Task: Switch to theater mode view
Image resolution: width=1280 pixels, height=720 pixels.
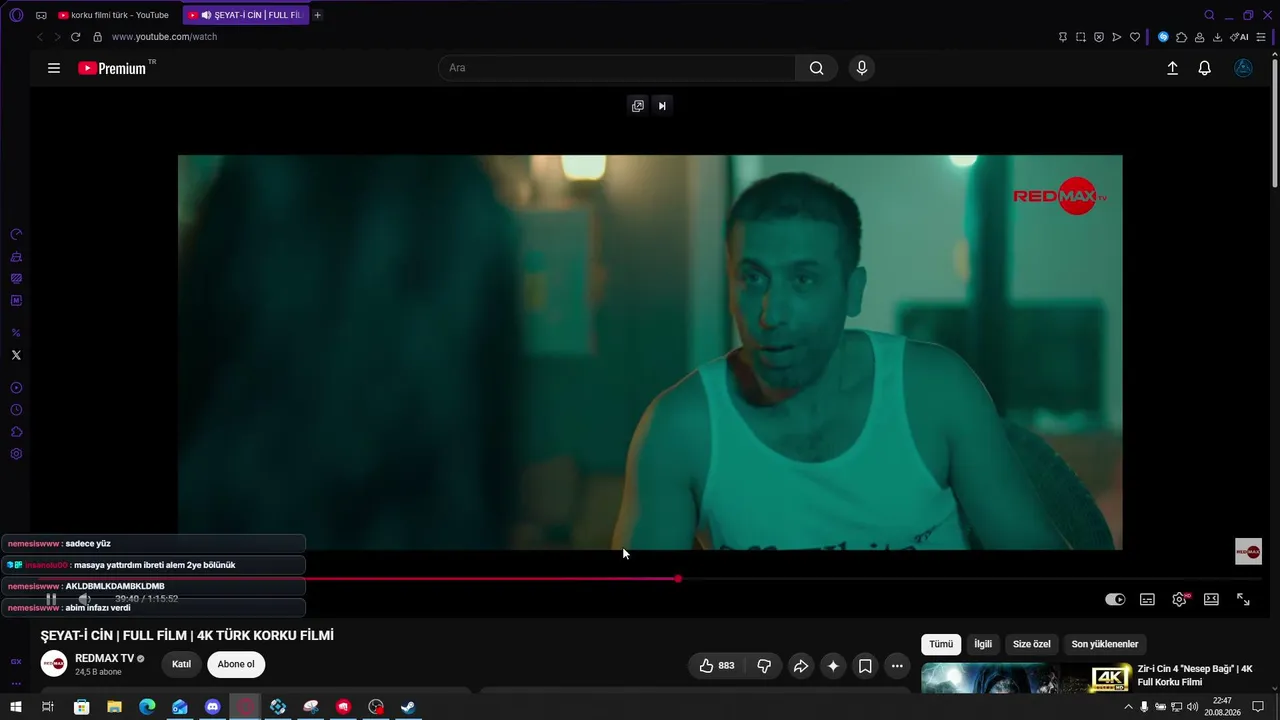Action: coord(1211,599)
